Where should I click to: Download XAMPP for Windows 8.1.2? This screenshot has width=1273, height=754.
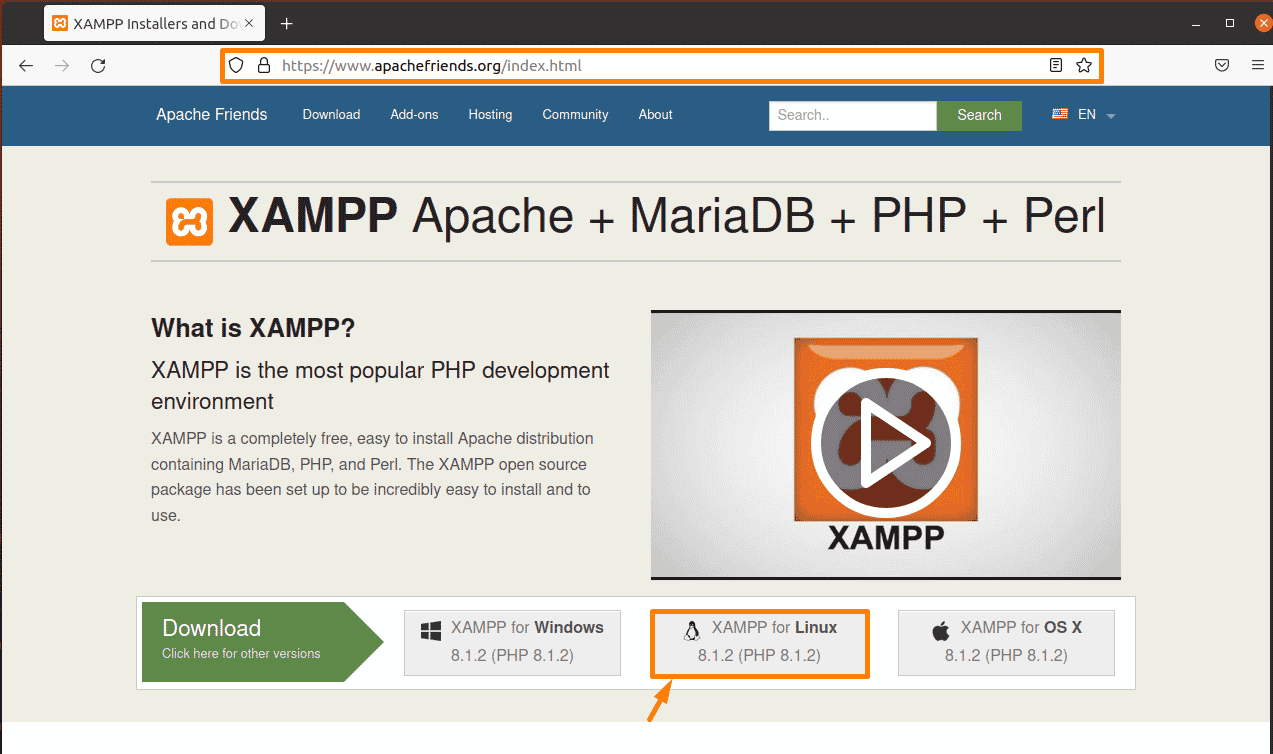click(512, 642)
